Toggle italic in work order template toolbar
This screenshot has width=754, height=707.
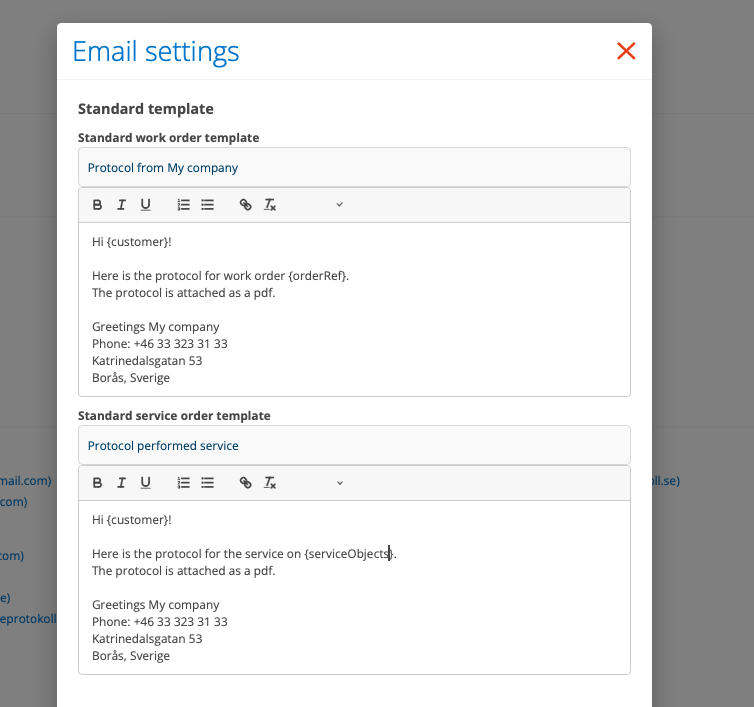(121, 205)
